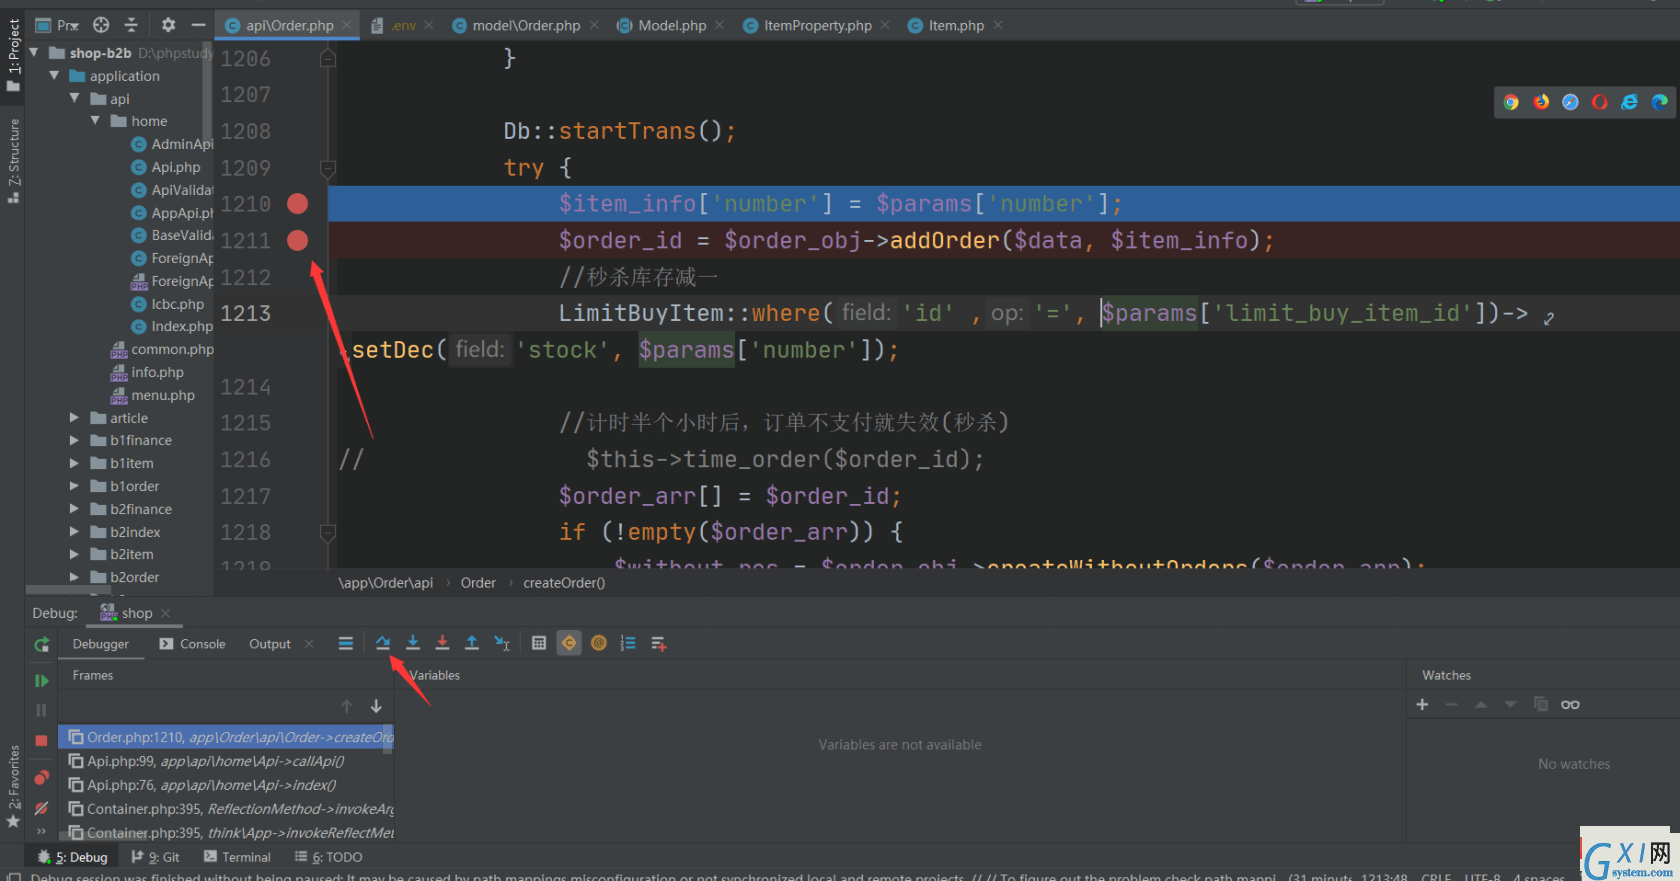Click Show Execution Point icon in debug toolbar

(x=346, y=643)
